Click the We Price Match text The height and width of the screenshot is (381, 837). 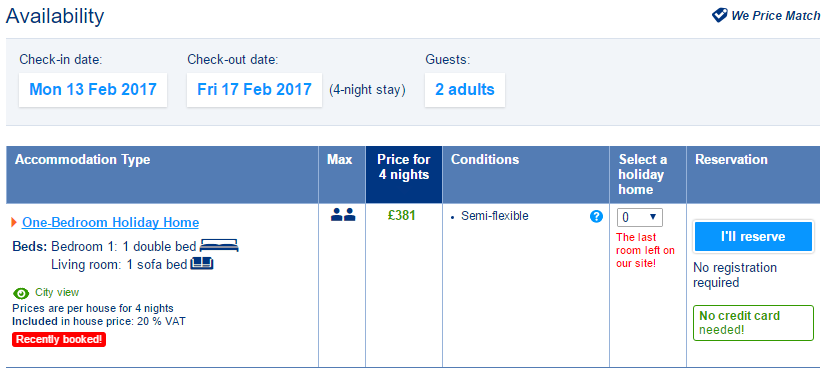tap(776, 16)
